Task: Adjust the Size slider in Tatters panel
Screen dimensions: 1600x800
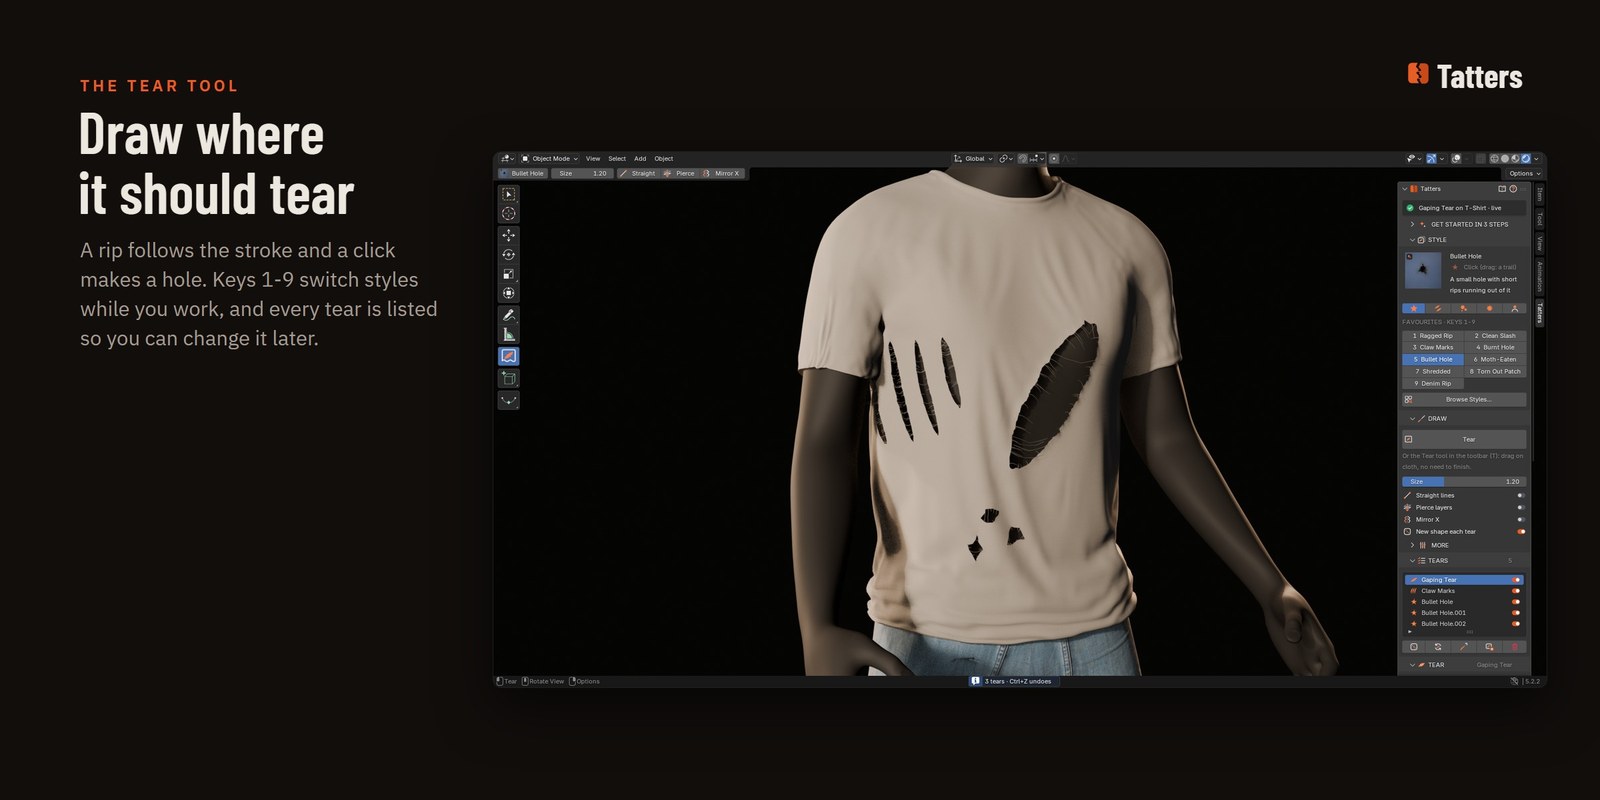Action: click(1464, 481)
